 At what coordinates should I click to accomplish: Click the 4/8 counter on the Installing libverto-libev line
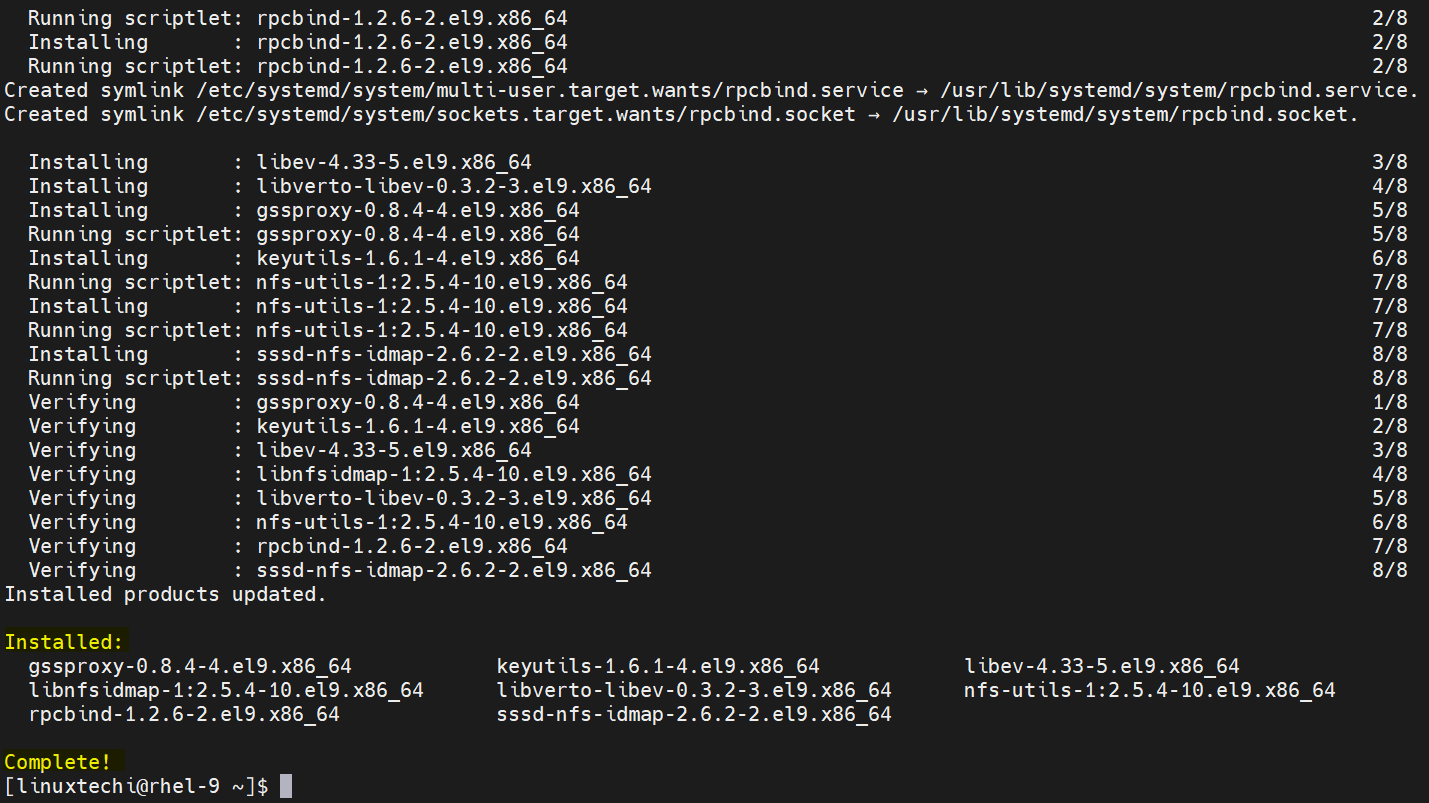click(x=1390, y=186)
